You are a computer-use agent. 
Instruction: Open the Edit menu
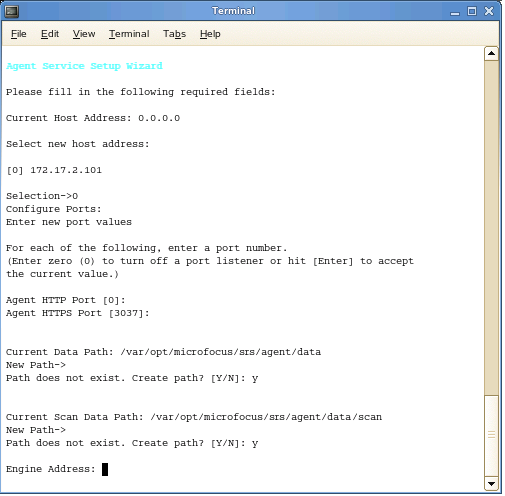[x=50, y=34]
